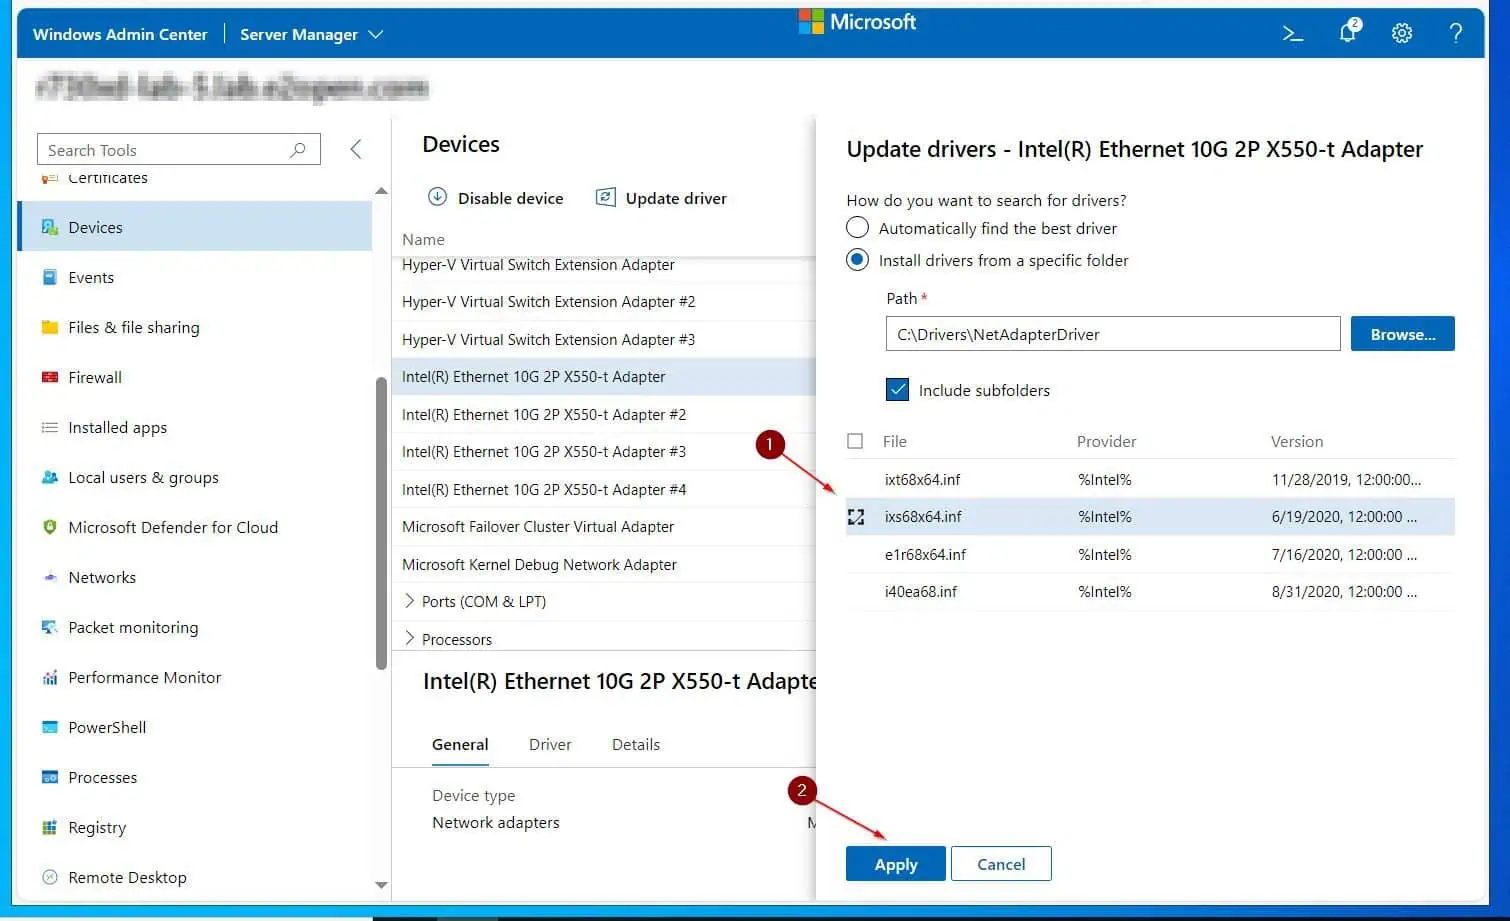
Task: Click the Update driver refresh icon
Action: pyautogui.click(x=605, y=197)
